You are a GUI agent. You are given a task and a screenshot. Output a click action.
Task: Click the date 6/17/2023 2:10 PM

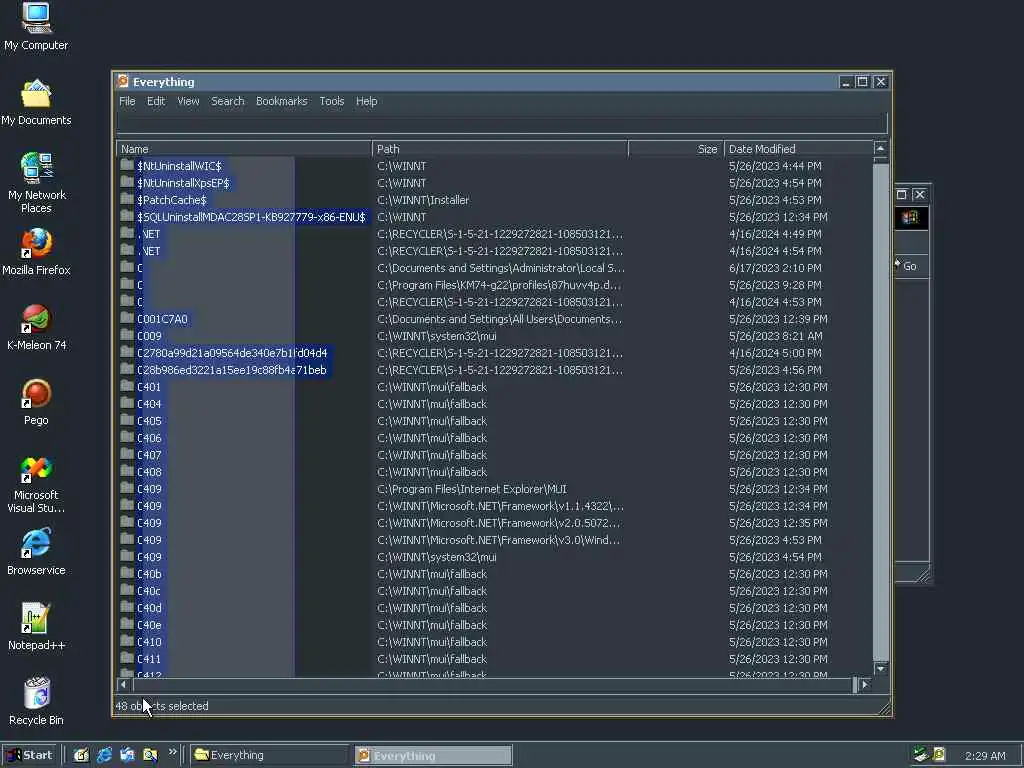coord(775,268)
